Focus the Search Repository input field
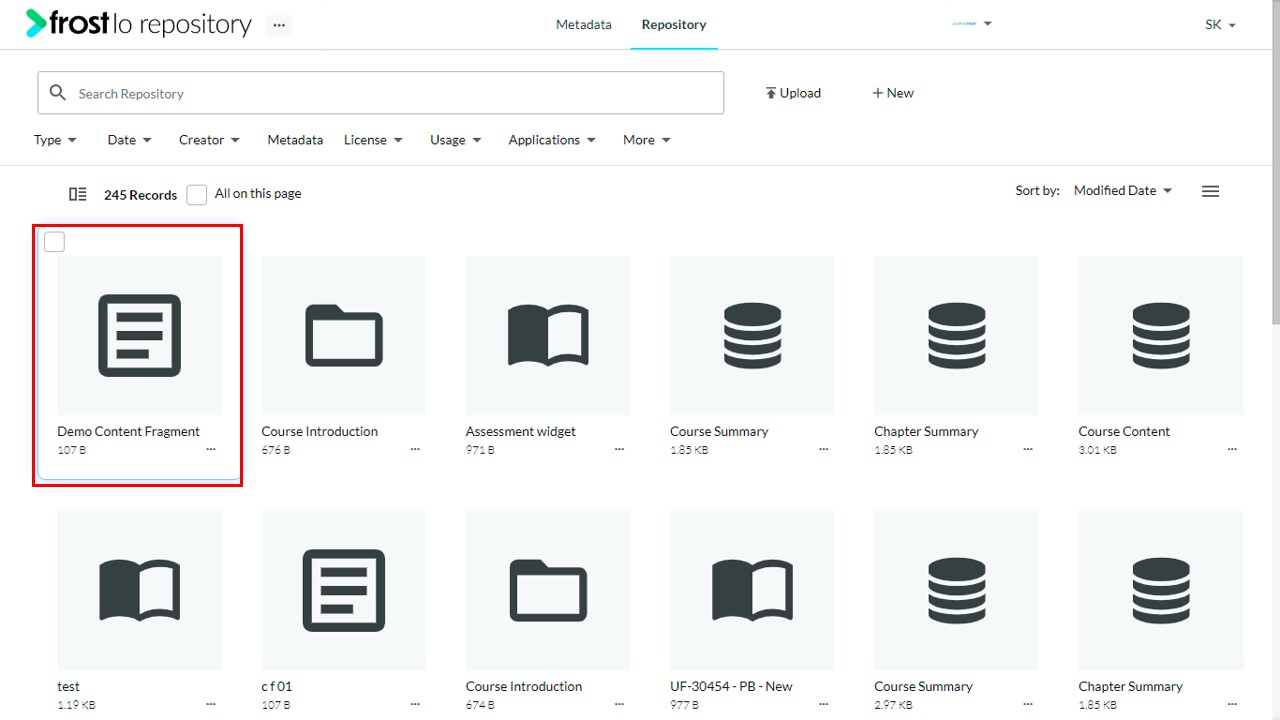 coord(381,93)
